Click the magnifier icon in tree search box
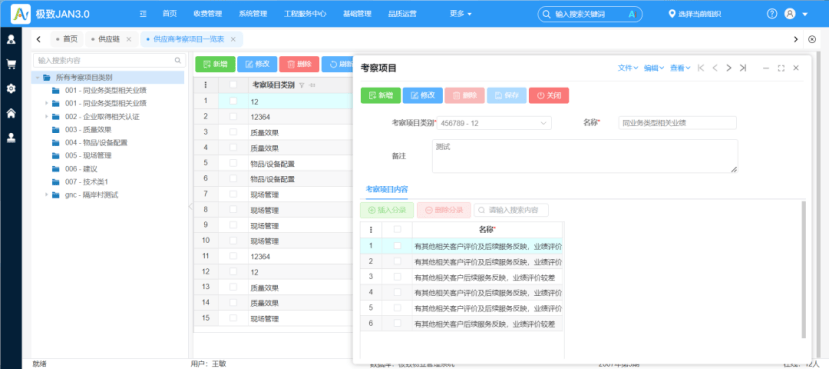830x369 pixels. pos(178,60)
